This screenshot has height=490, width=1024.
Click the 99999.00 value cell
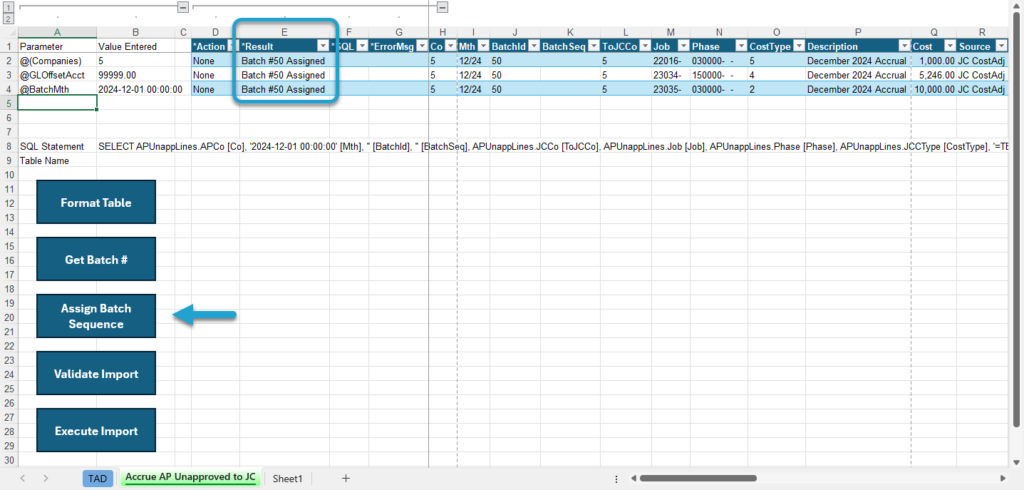(135, 75)
